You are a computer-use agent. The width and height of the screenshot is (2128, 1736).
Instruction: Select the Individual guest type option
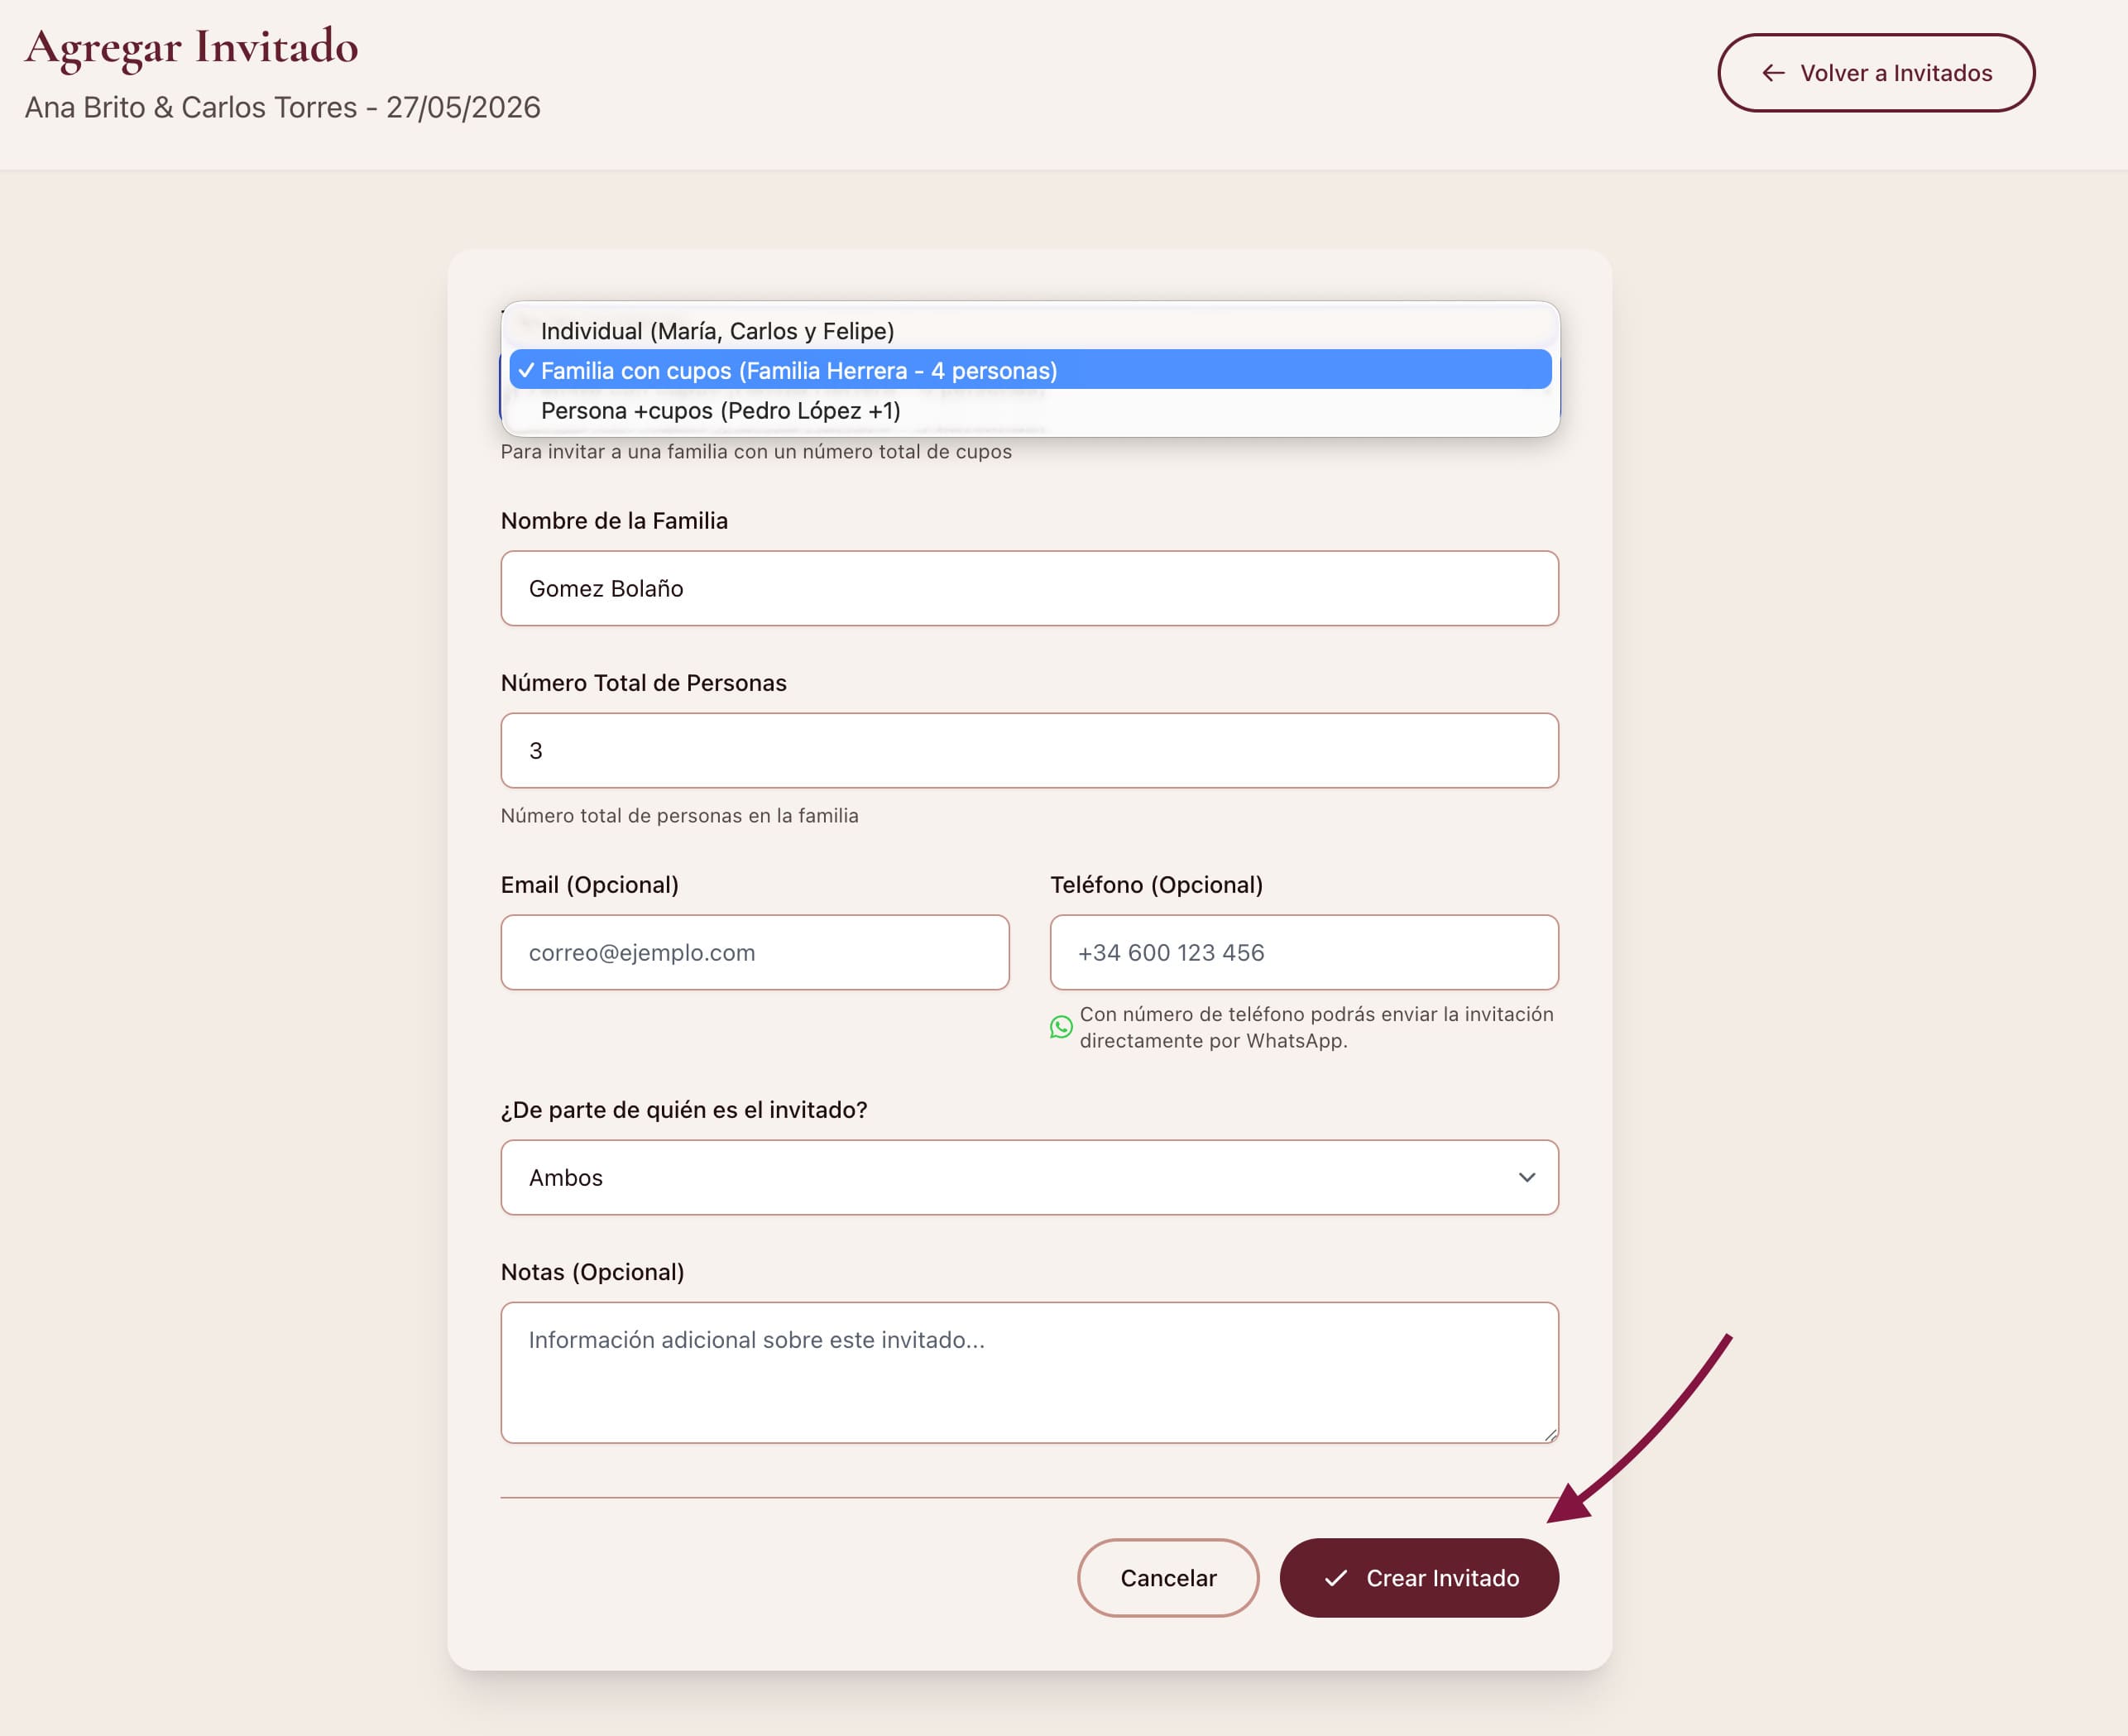[x=717, y=331]
